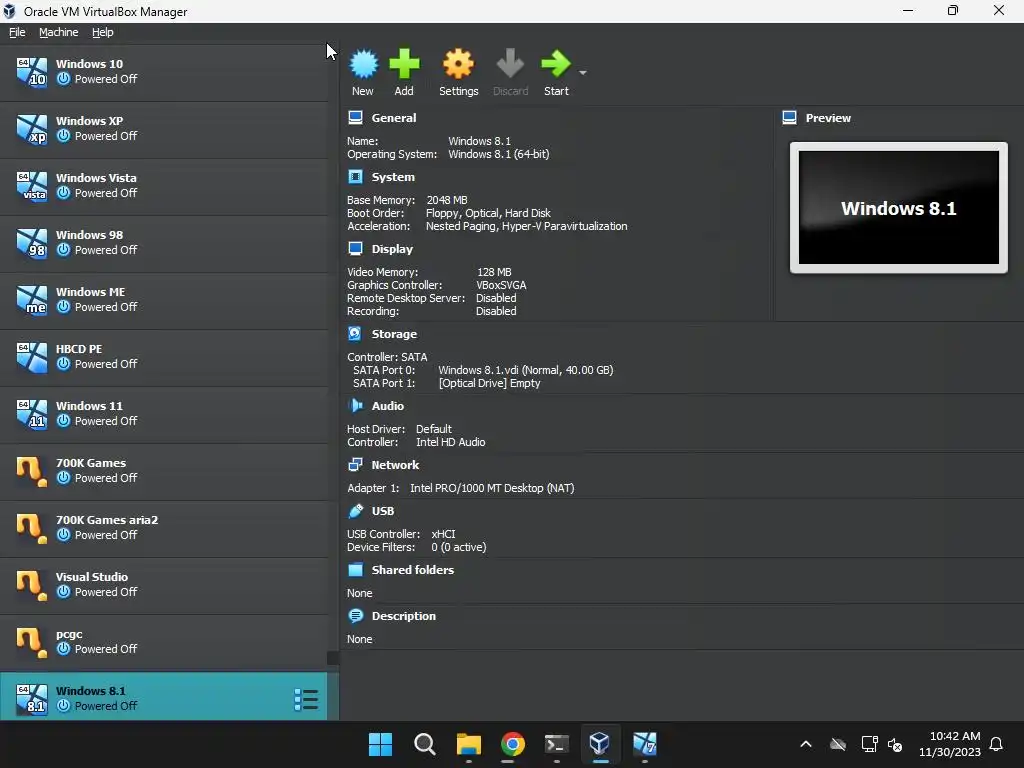Open Google Chrome from the taskbar
The width and height of the screenshot is (1024, 768).
click(x=513, y=744)
